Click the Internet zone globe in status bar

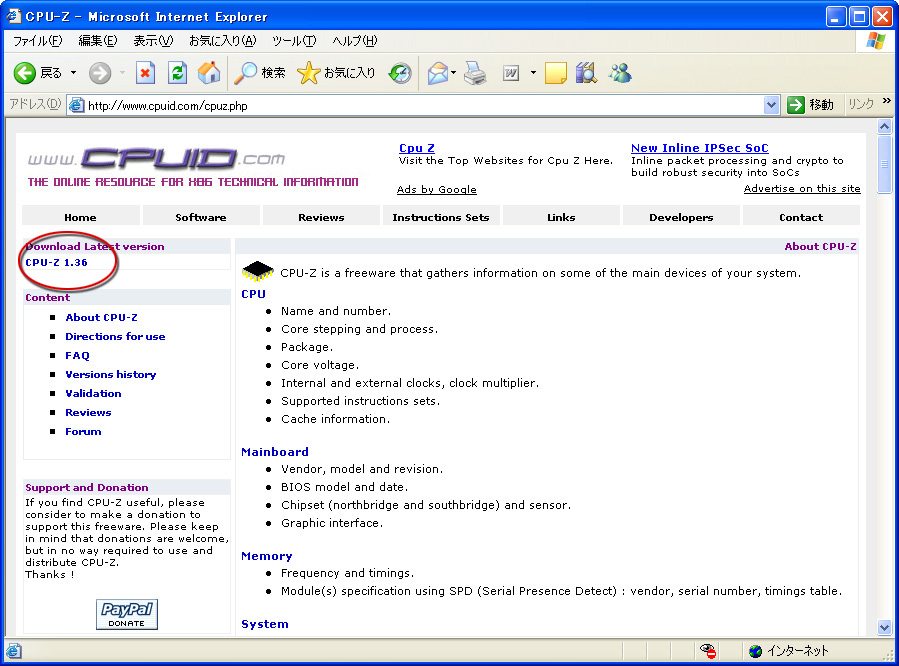point(756,651)
